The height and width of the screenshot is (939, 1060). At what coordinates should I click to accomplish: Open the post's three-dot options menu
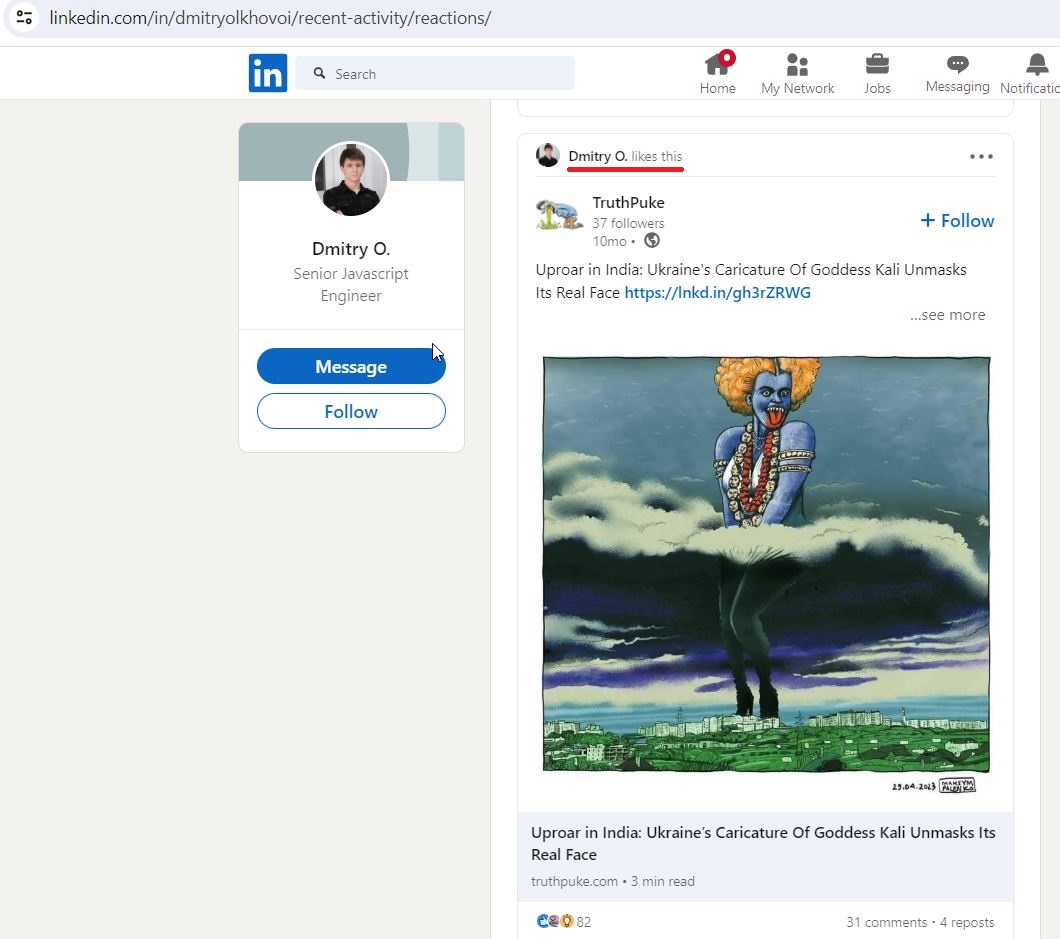tap(981, 156)
